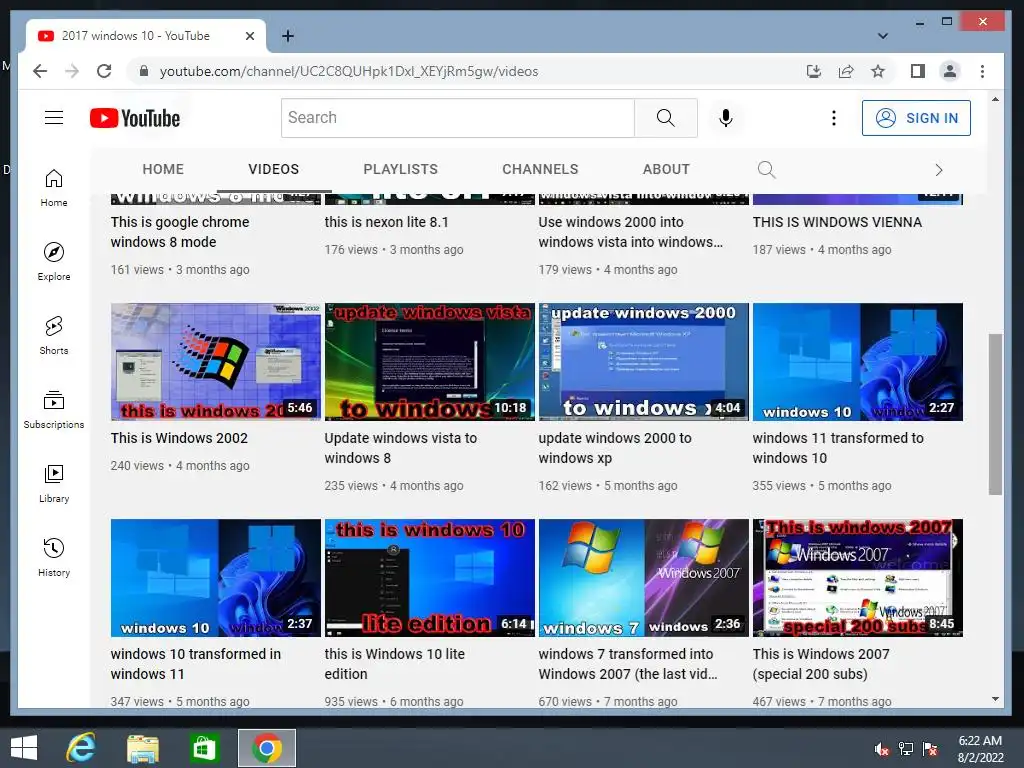Click the search magnifier button
1024x768 pixels.
(x=665, y=118)
